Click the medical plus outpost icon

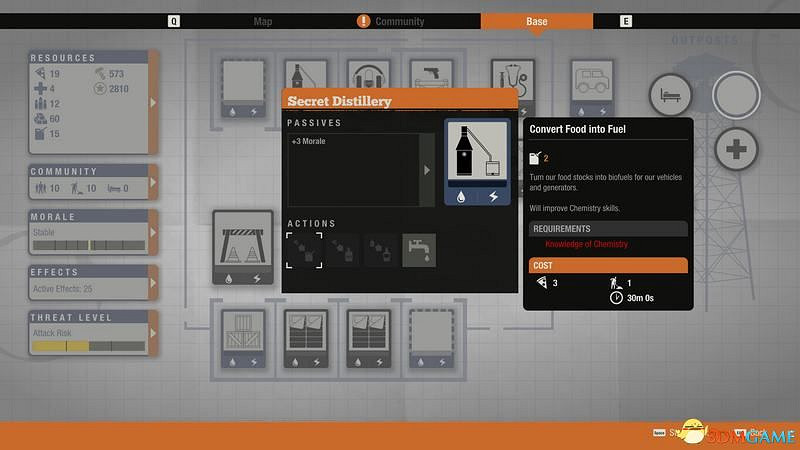click(736, 150)
